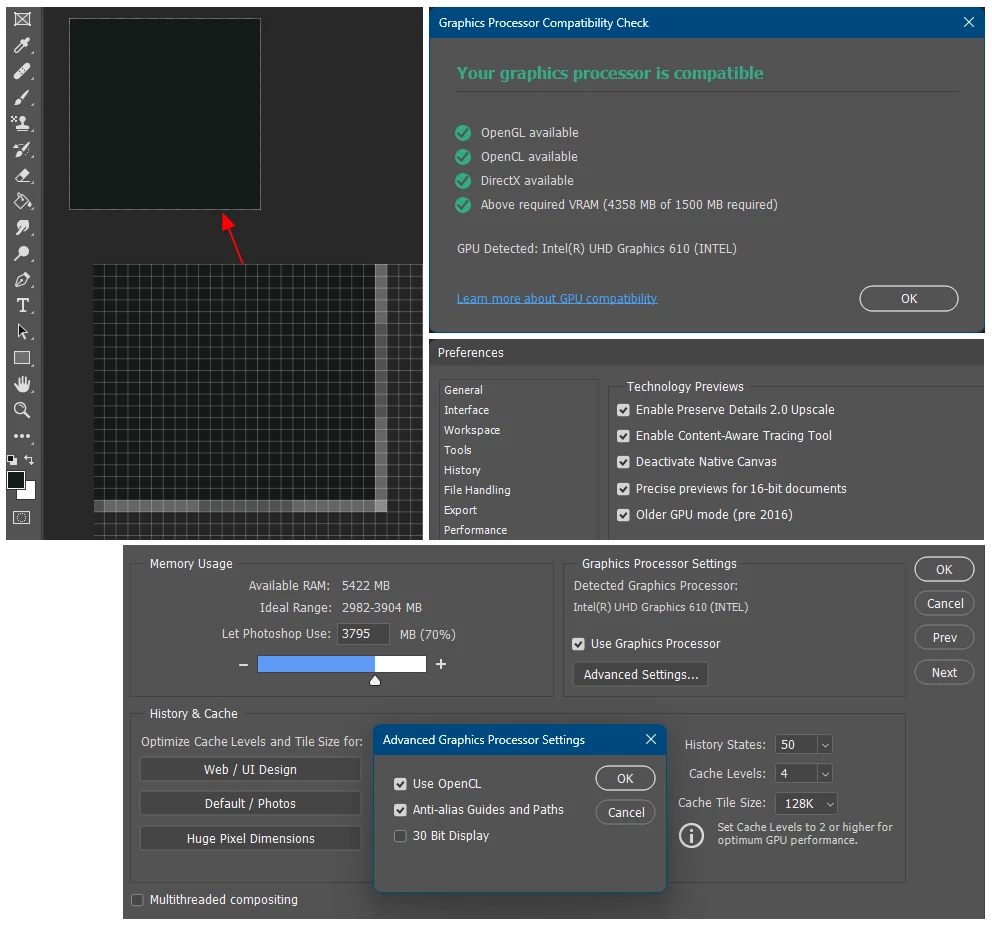Select the Eyedropper tool
Screen dimensions: 992x928
point(22,45)
